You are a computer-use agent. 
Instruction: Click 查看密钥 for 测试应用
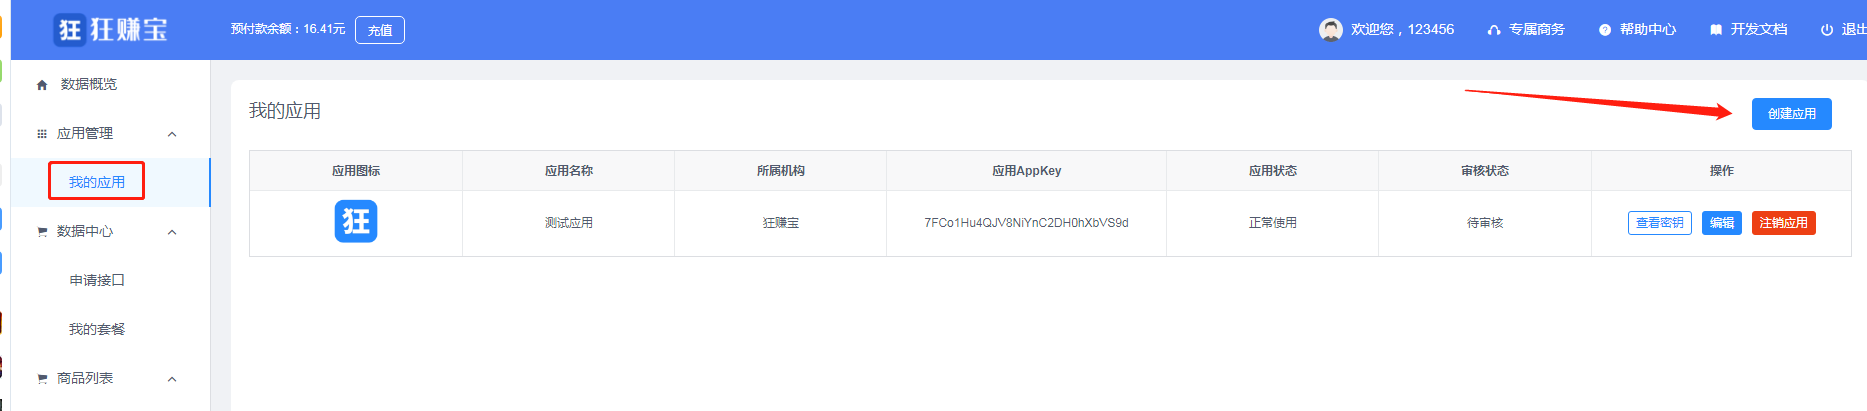click(x=1659, y=223)
